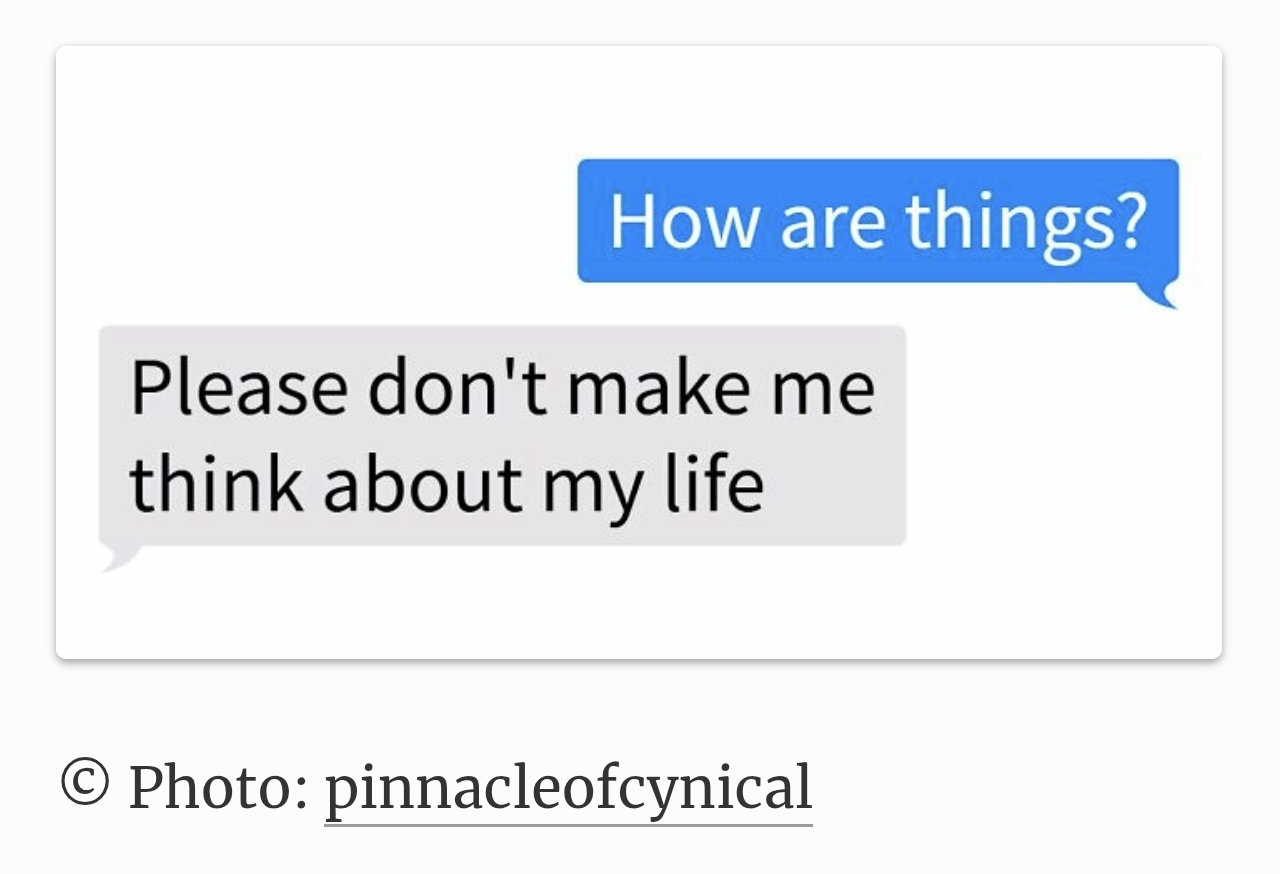This screenshot has height=874, width=1280.
Task: Click the word "are" in the blue bubble
Action: coord(832,222)
